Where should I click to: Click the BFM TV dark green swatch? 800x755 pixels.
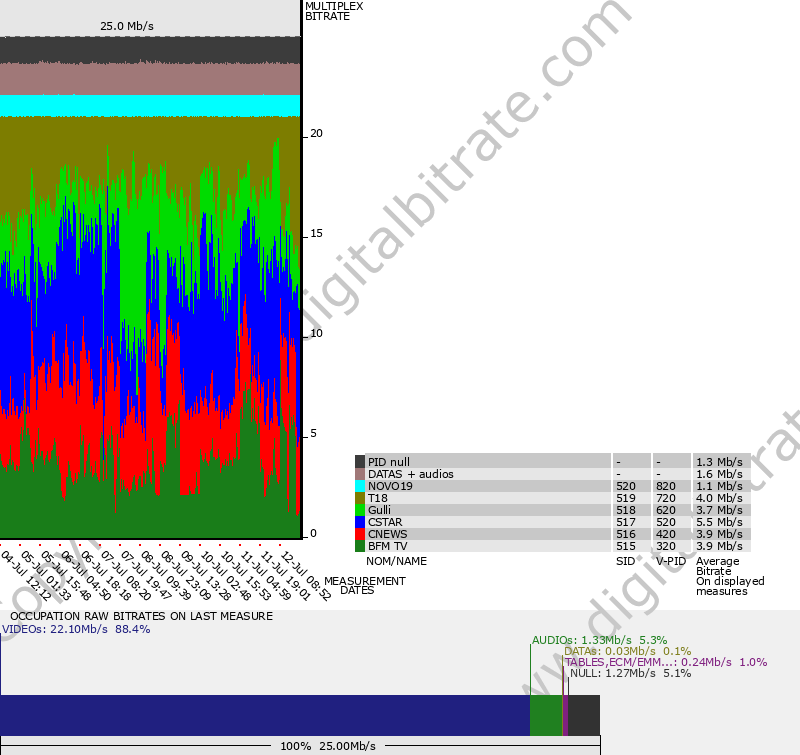click(360, 546)
